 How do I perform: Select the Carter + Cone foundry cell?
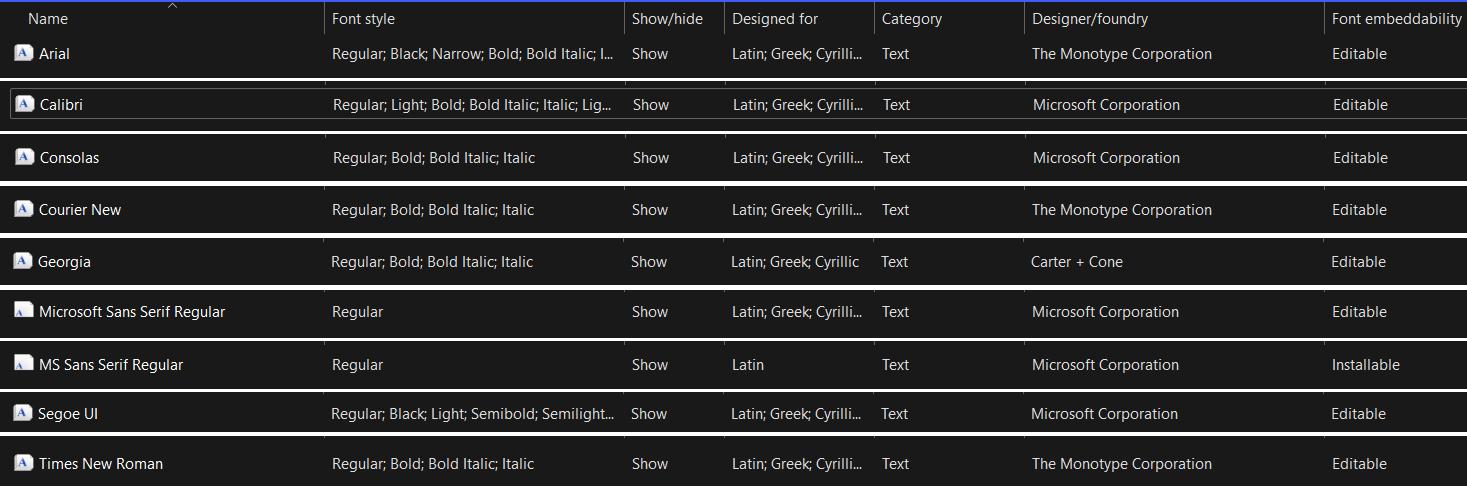click(1076, 262)
